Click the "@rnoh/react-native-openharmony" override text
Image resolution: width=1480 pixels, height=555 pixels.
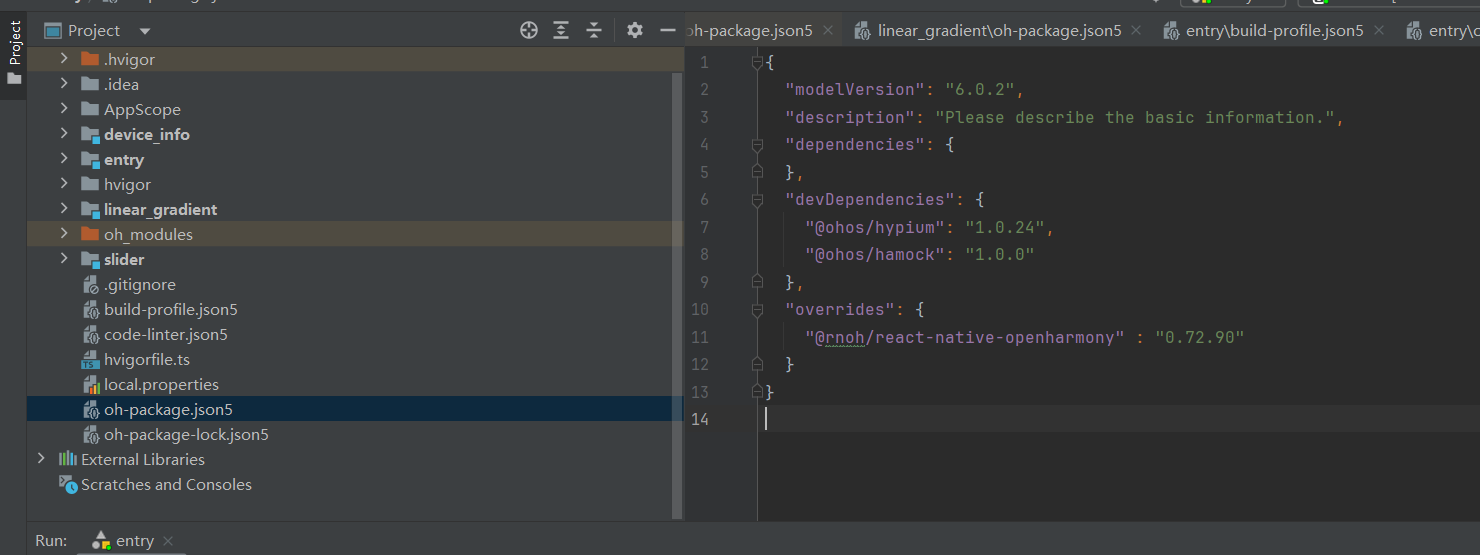964,337
